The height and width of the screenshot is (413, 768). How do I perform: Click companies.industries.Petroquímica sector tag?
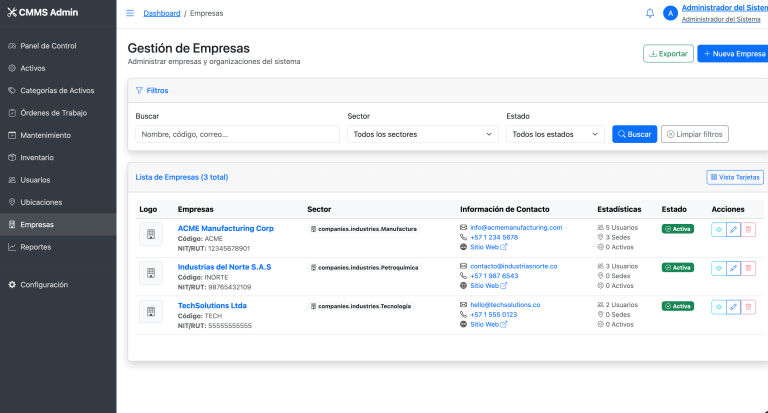coord(364,267)
